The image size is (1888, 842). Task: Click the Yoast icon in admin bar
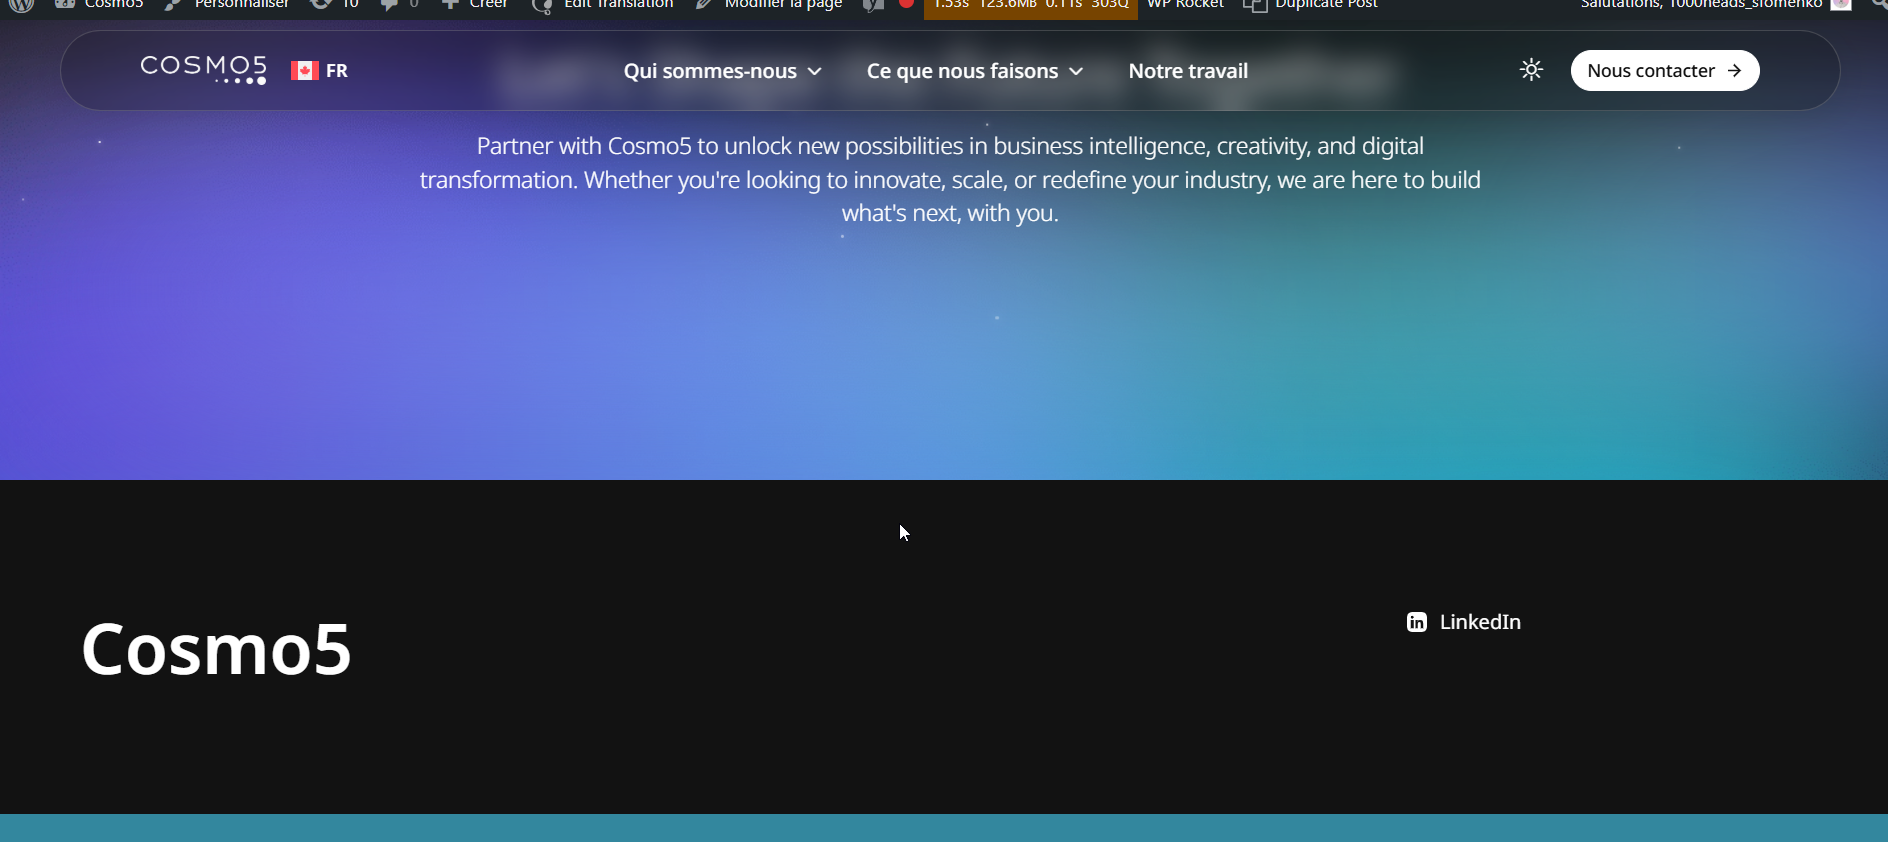coord(873,5)
